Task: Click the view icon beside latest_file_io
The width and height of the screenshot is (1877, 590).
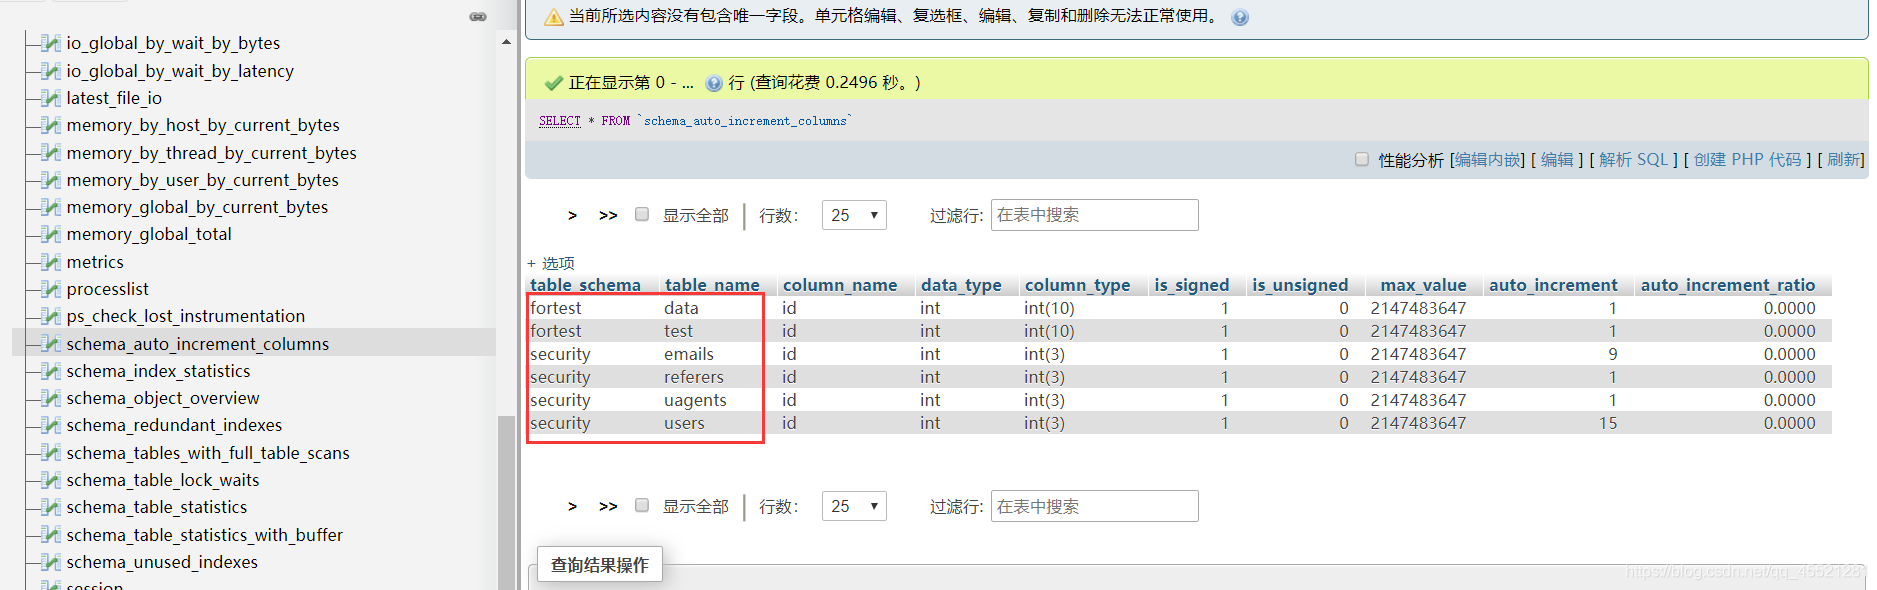Action: [52, 98]
